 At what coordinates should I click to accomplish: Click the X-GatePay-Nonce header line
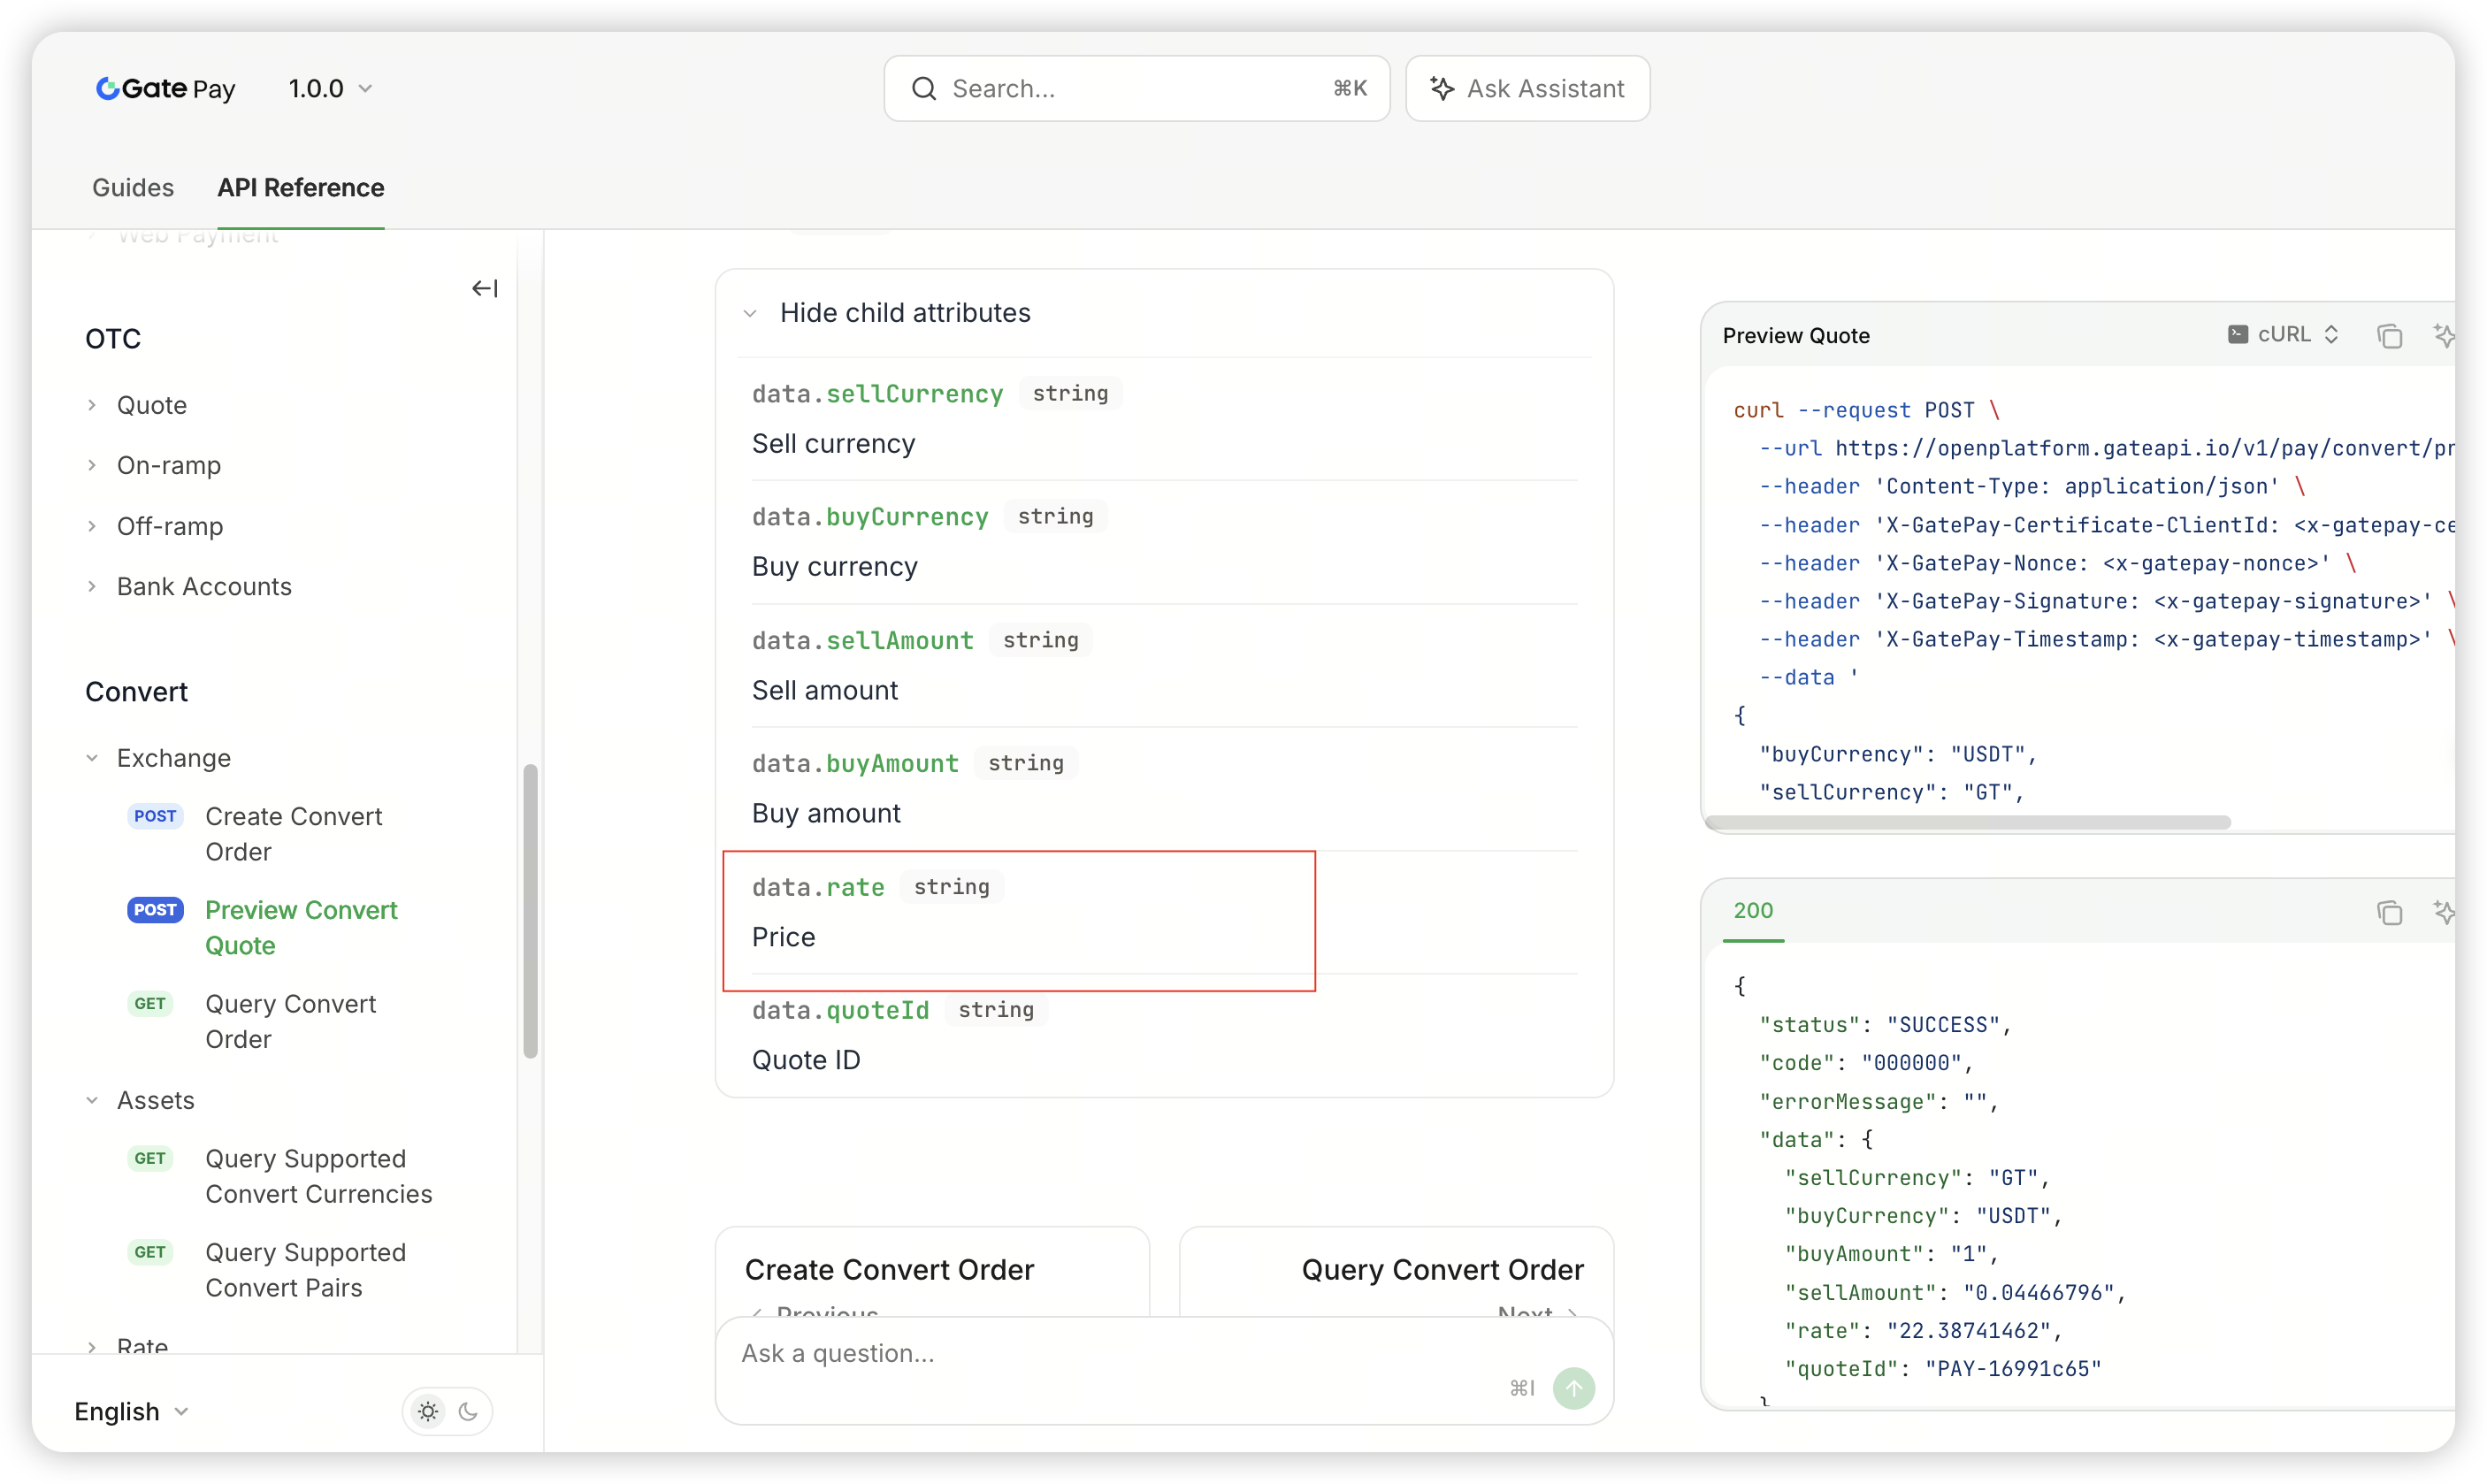pos(2058,563)
